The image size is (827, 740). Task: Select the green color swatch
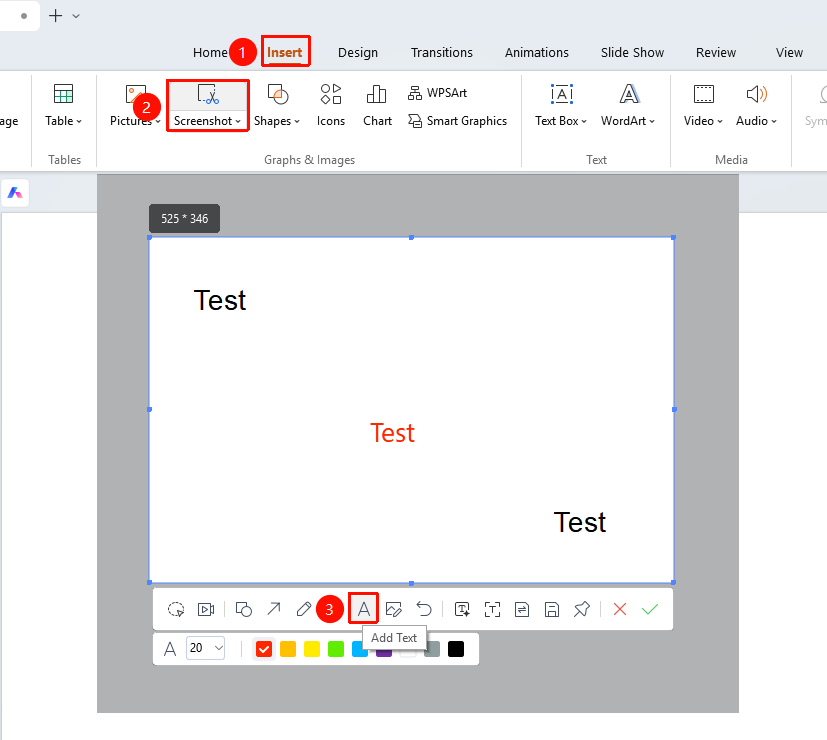(336, 649)
